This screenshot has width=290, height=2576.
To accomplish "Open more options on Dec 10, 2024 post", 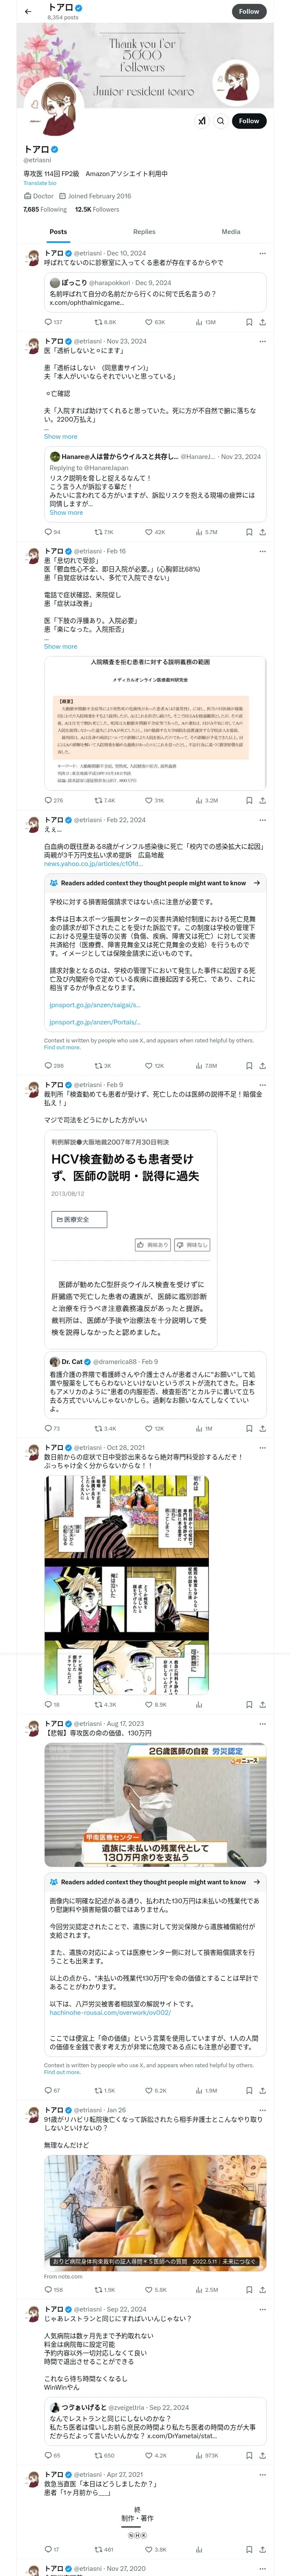I will pyautogui.click(x=263, y=253).
